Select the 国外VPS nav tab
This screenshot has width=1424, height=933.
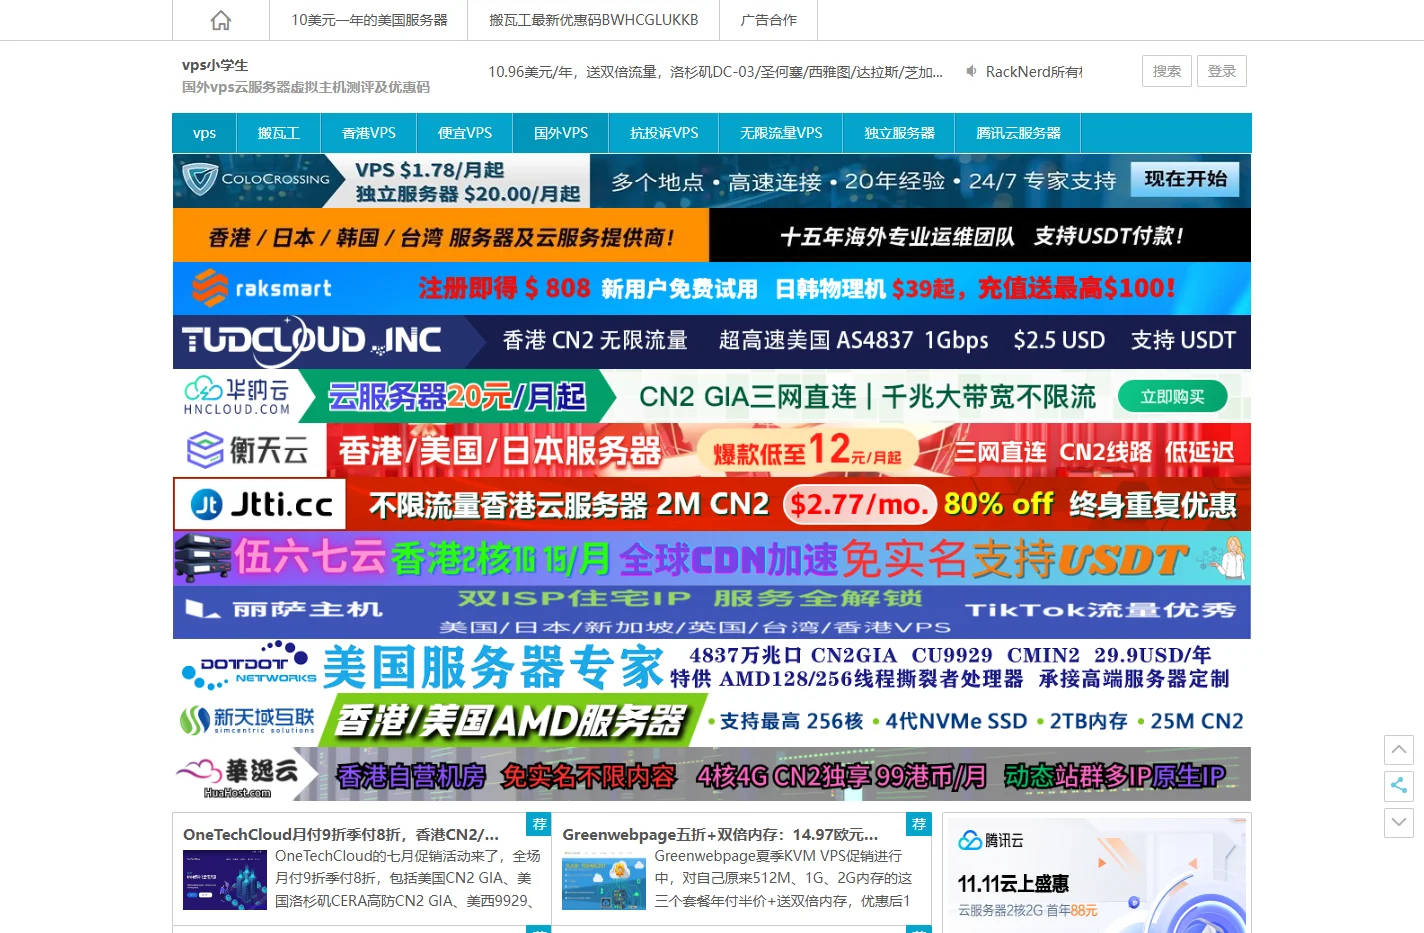(561, 133)
